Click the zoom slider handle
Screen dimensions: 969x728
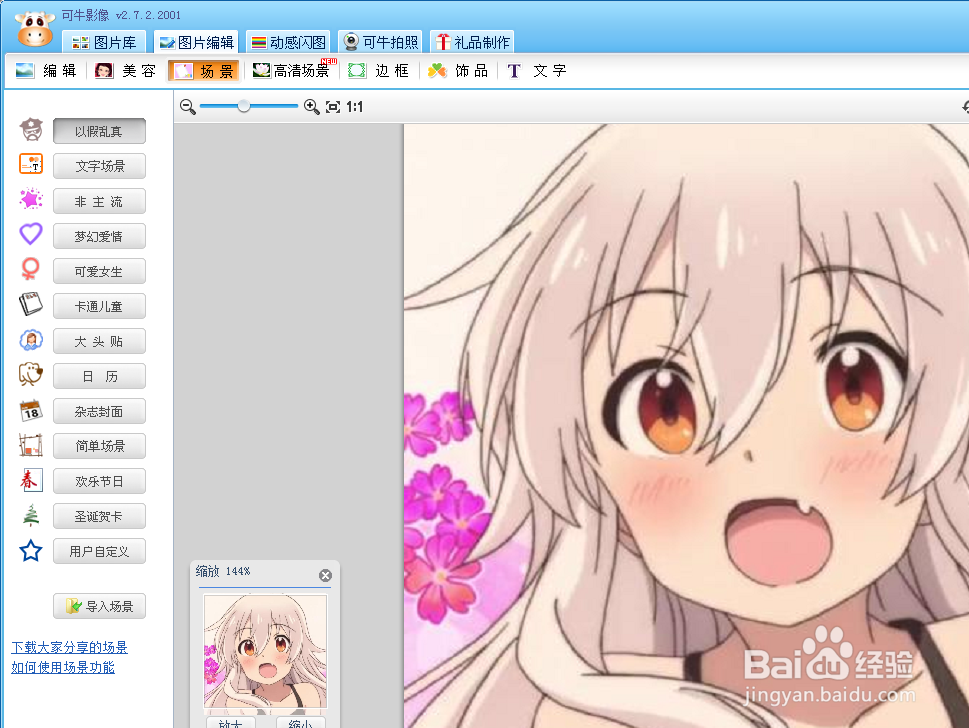(x=244, y=106)
